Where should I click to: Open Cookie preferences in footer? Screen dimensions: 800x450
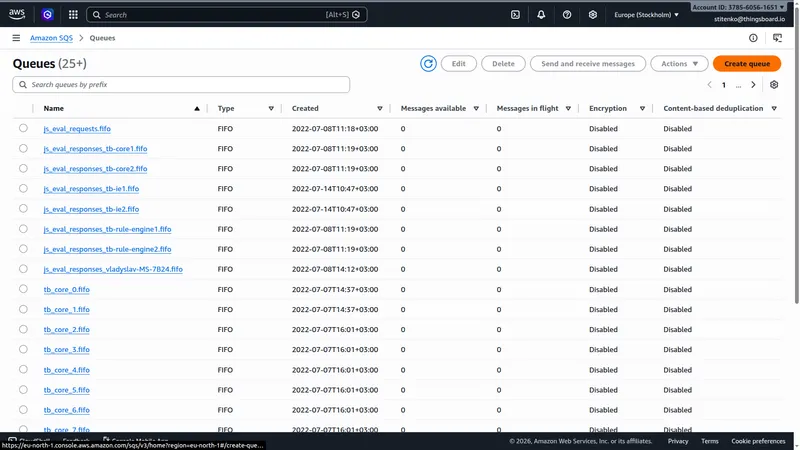click(x=758, y=441)
